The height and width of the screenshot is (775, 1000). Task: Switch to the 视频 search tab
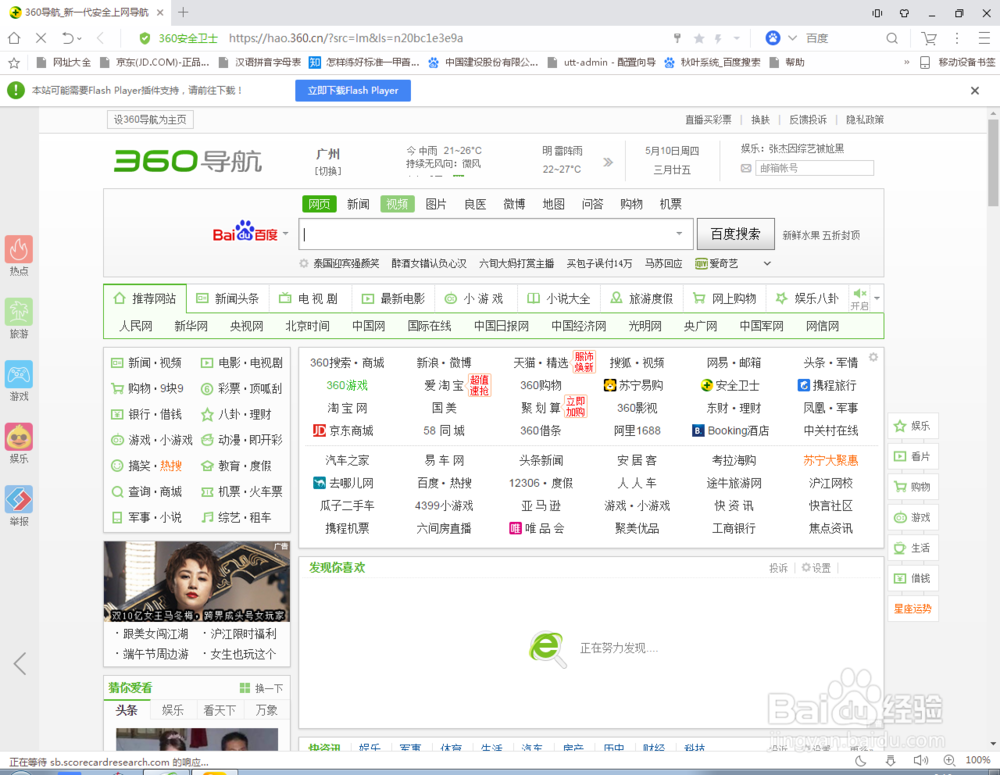tap(396, 203)
